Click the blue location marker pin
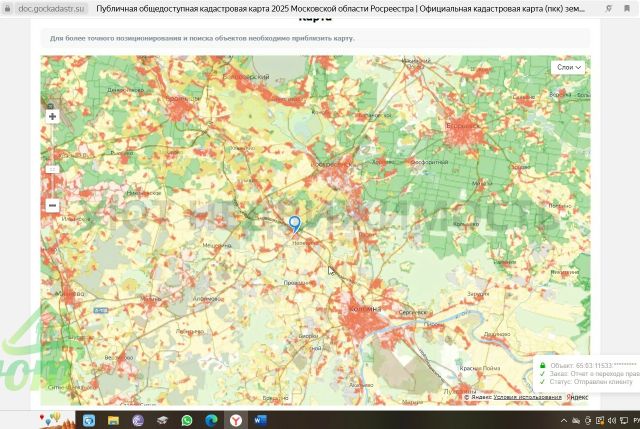640x429 pixels. [x=295, y=225]
